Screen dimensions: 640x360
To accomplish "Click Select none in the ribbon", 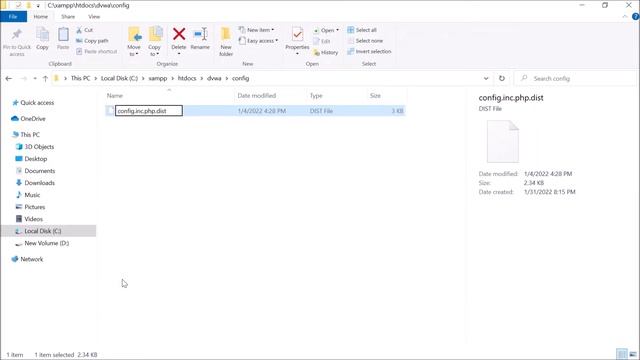I will tap(365, 41).
